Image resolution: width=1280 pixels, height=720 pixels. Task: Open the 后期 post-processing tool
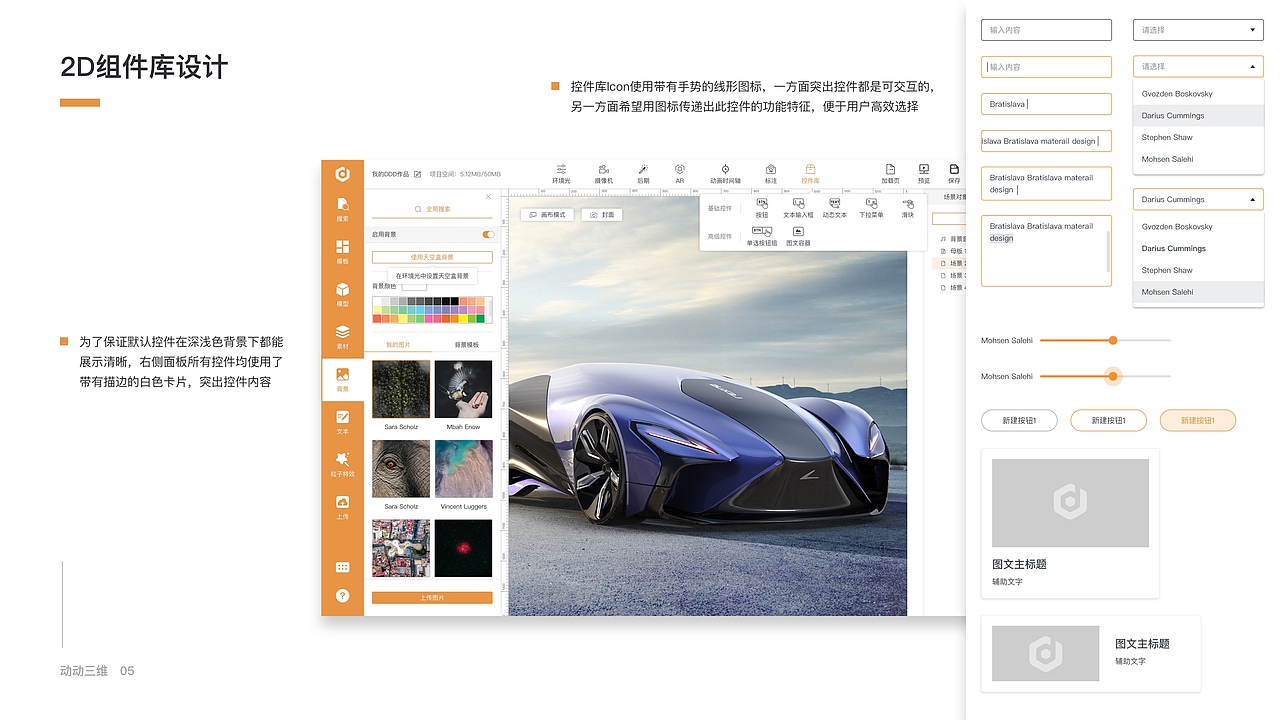643,174
